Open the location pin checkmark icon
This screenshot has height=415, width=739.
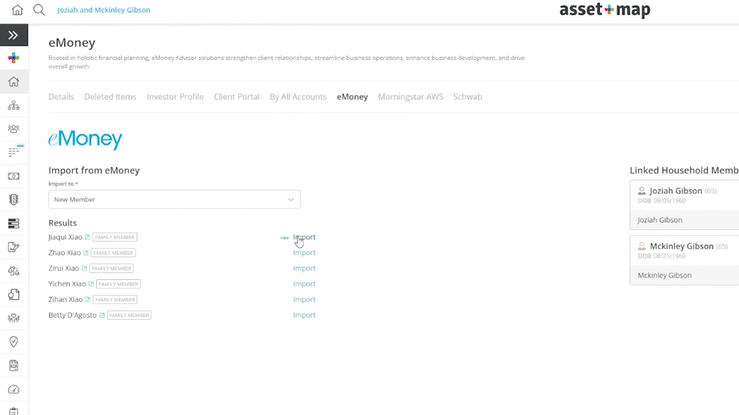(14, 342)
